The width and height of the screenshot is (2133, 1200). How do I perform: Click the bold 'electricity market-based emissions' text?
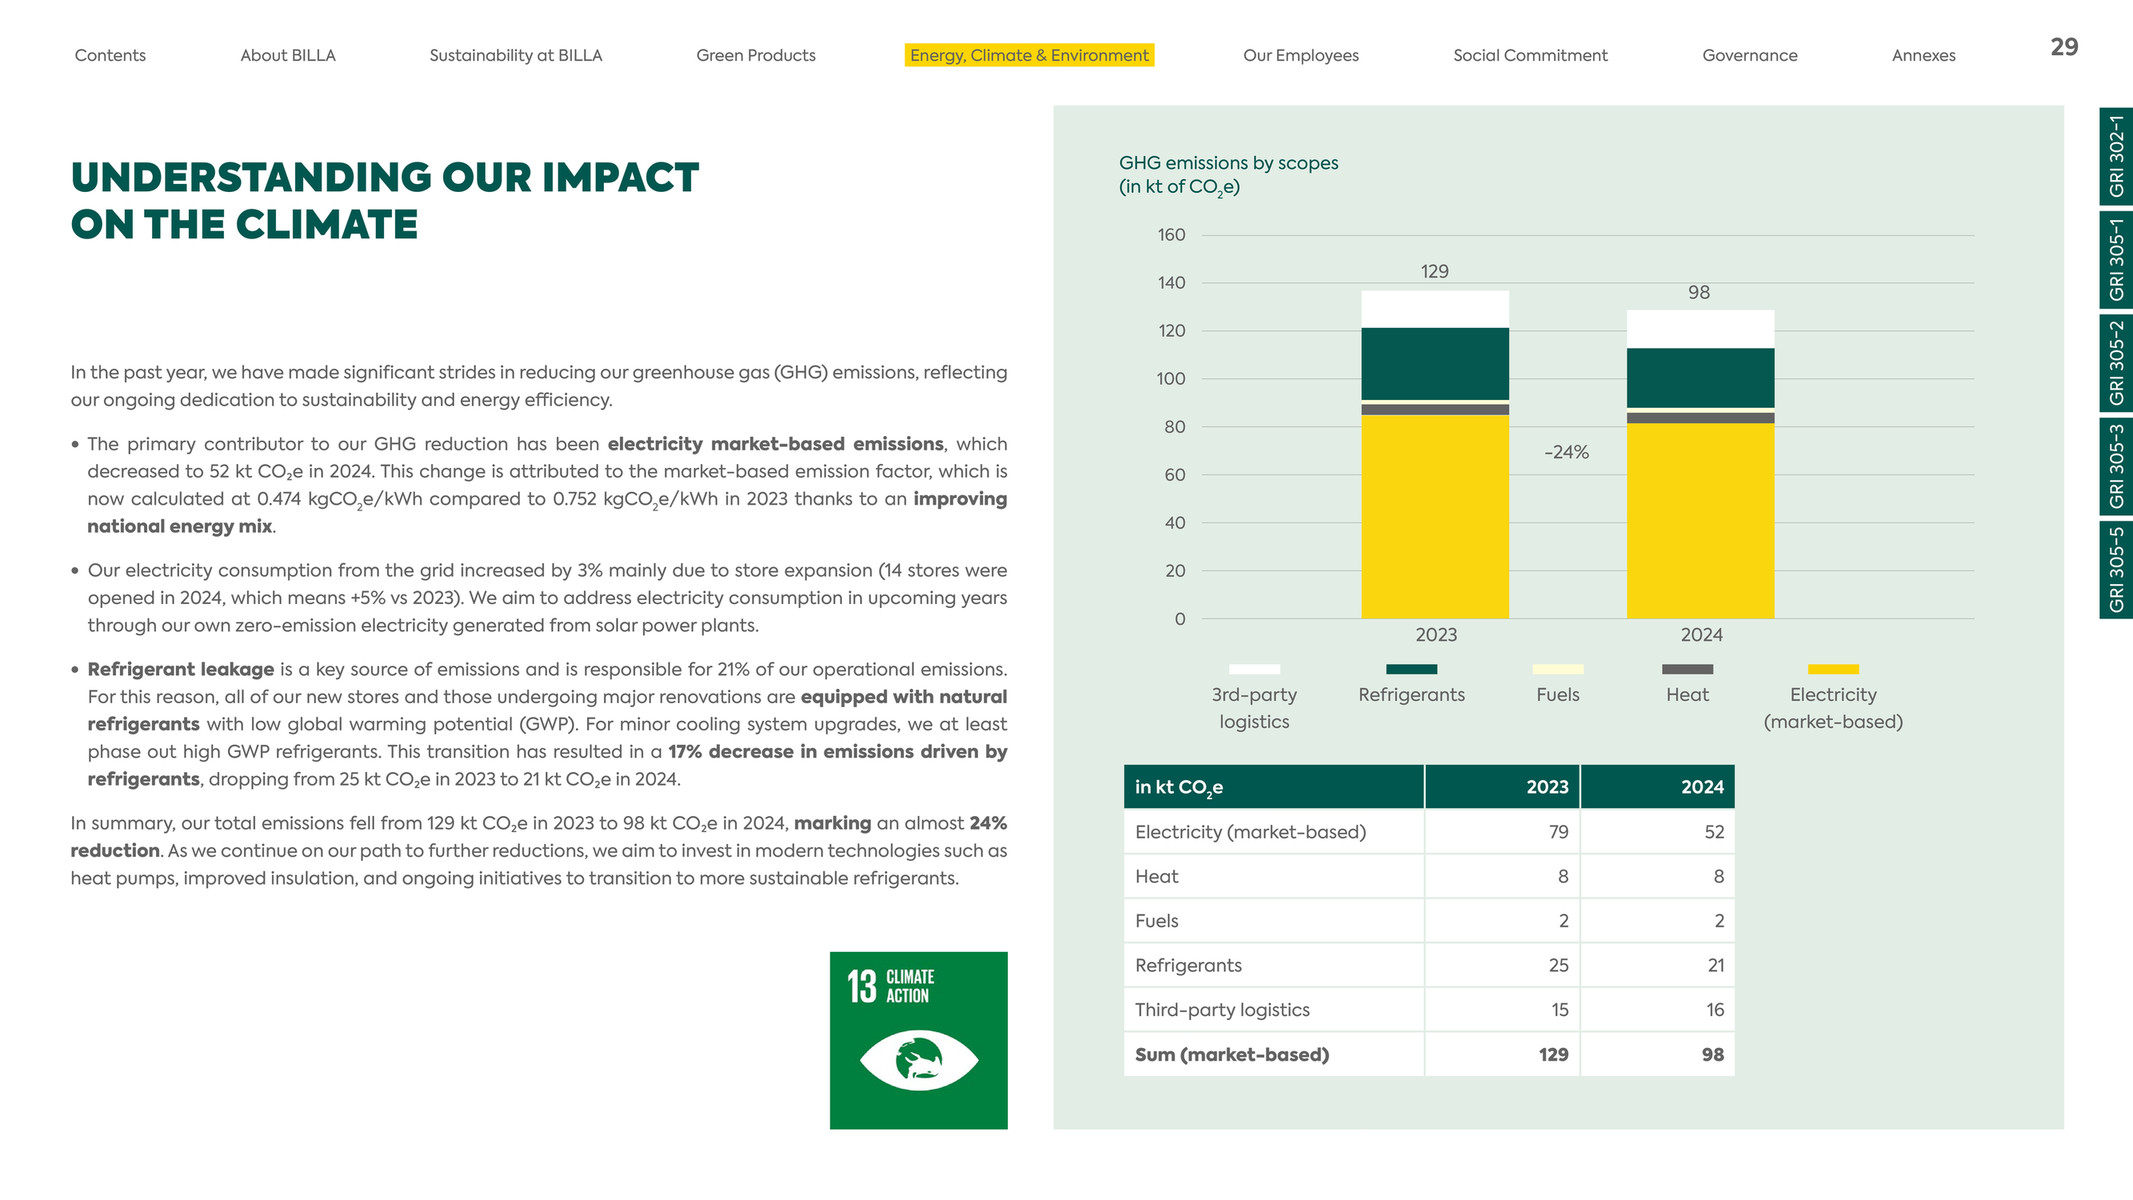pos(775,444)
